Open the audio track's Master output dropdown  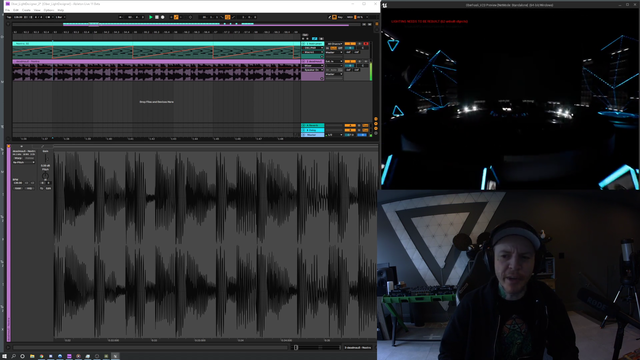(334, 74)
